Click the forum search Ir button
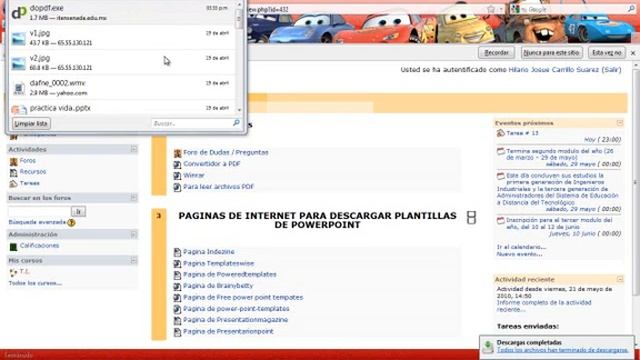 (78, 211)
